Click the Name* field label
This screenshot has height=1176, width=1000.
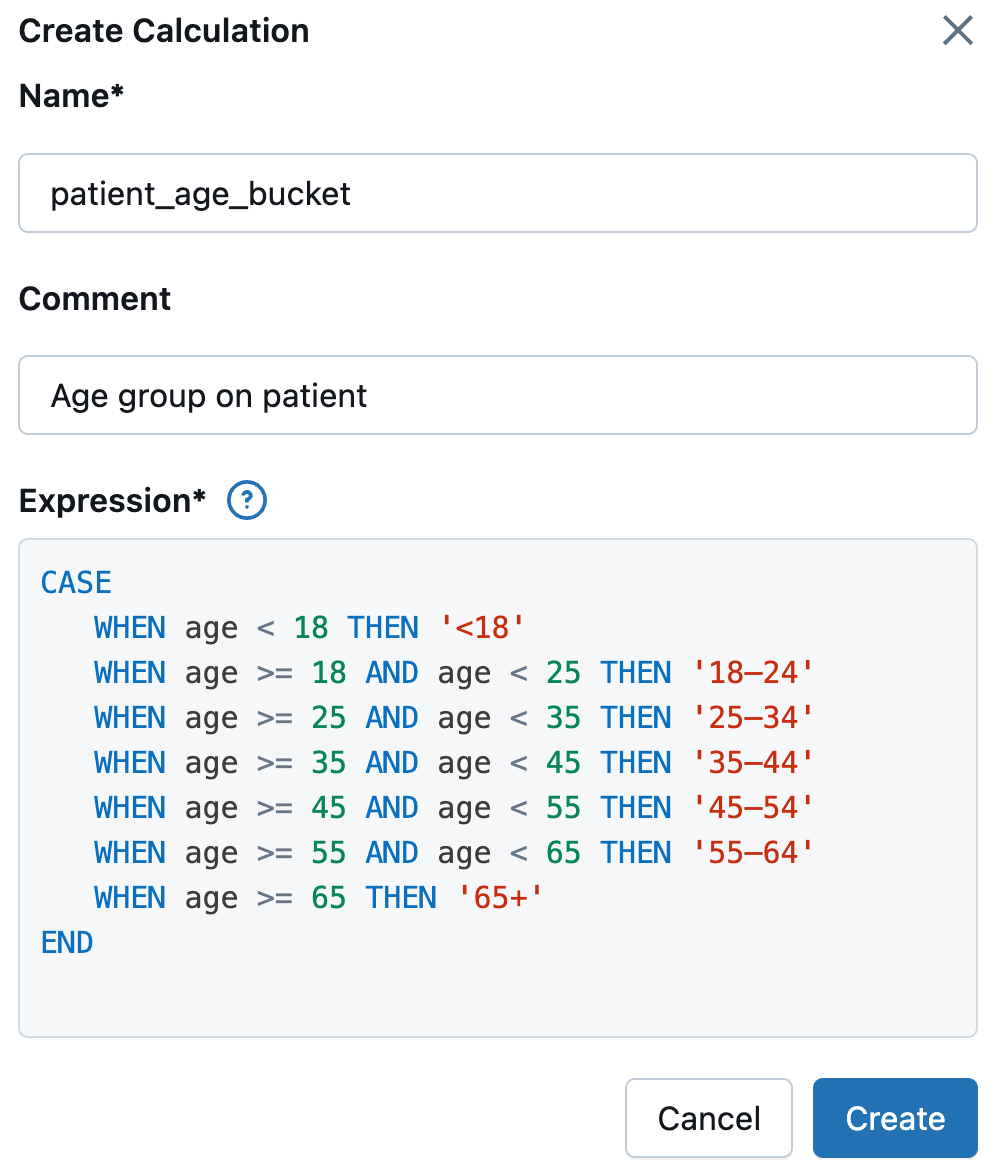70,96
